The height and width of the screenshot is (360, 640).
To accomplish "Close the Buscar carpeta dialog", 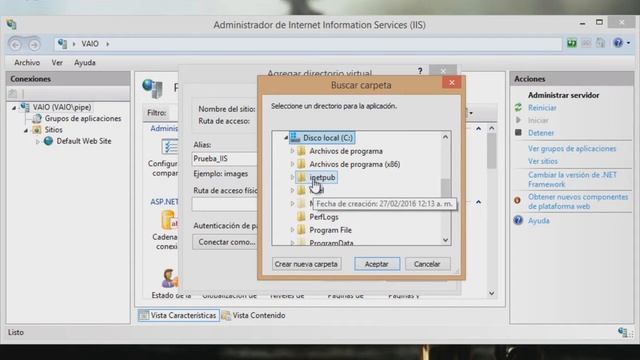I will [x=451, y=82].
